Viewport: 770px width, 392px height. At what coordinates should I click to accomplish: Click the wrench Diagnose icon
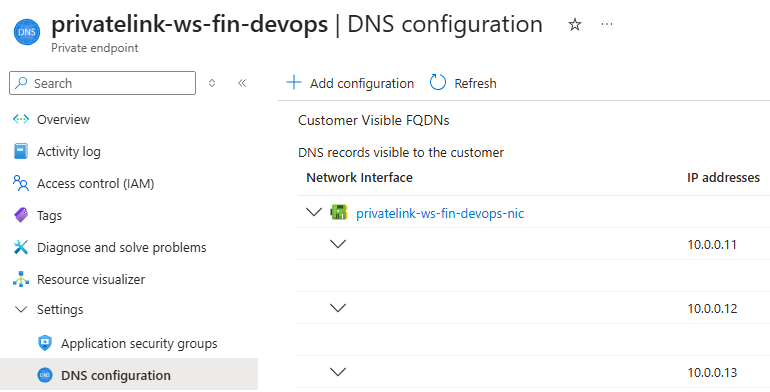(x=21, y=247)
